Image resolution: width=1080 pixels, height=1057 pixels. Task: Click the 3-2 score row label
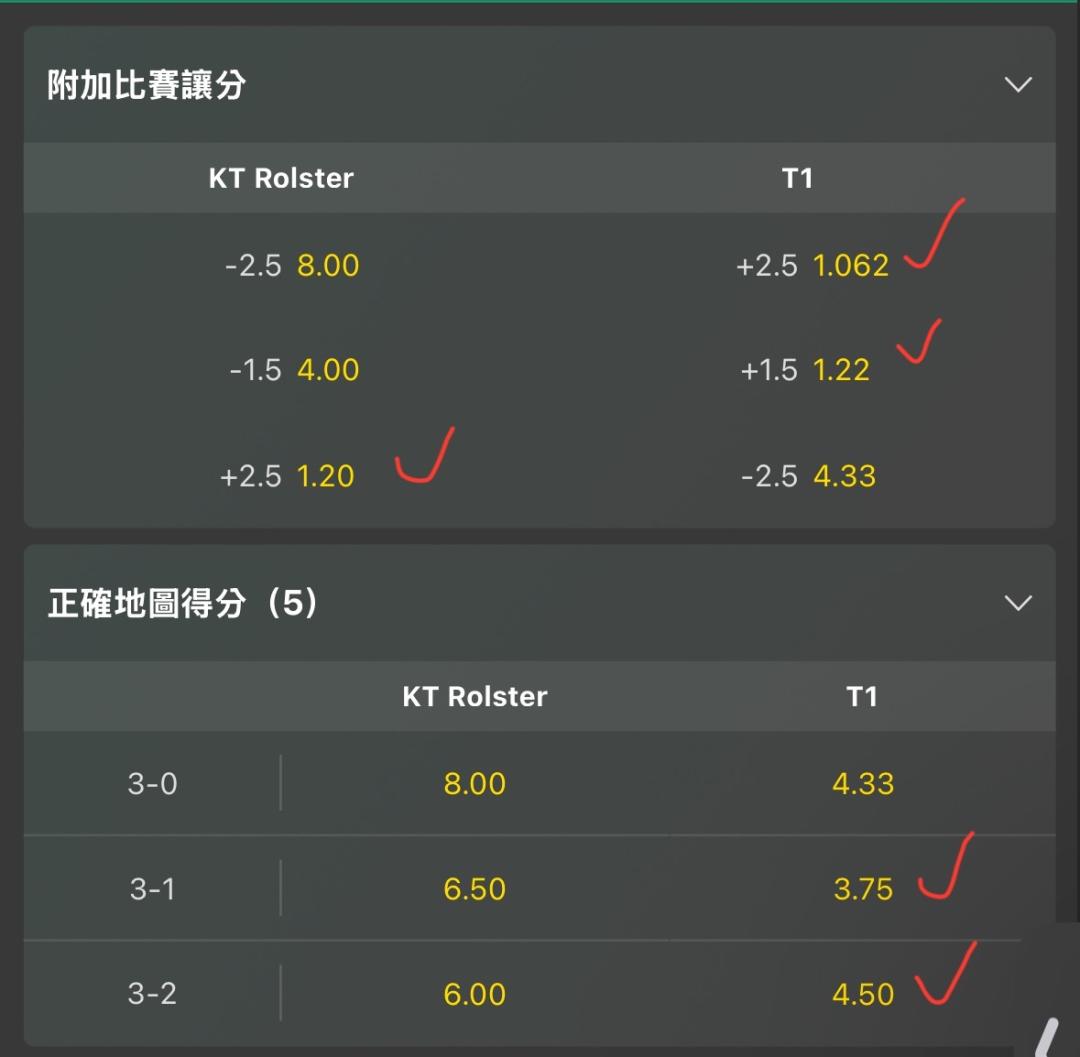(152, 994)
